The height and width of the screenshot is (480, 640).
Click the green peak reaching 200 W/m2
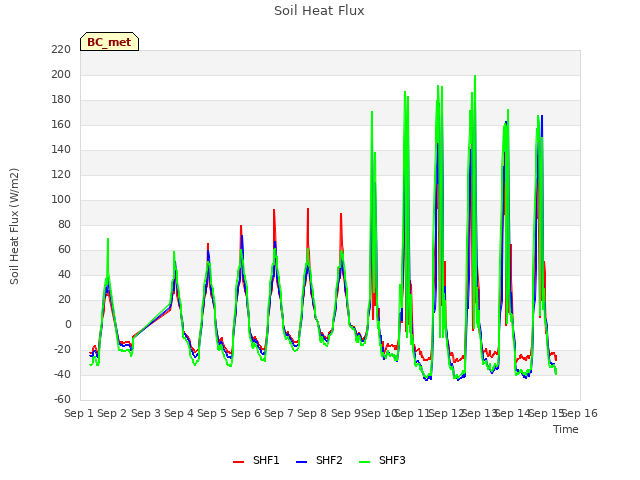click(x=475, y=76)
